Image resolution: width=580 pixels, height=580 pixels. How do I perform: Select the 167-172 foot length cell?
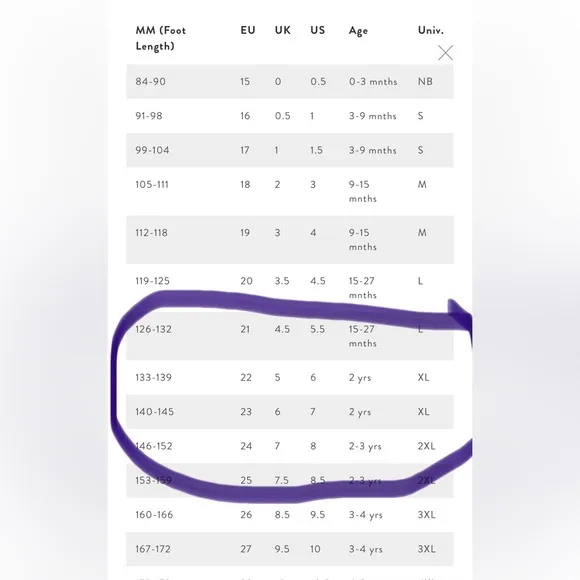pos(153,549)
